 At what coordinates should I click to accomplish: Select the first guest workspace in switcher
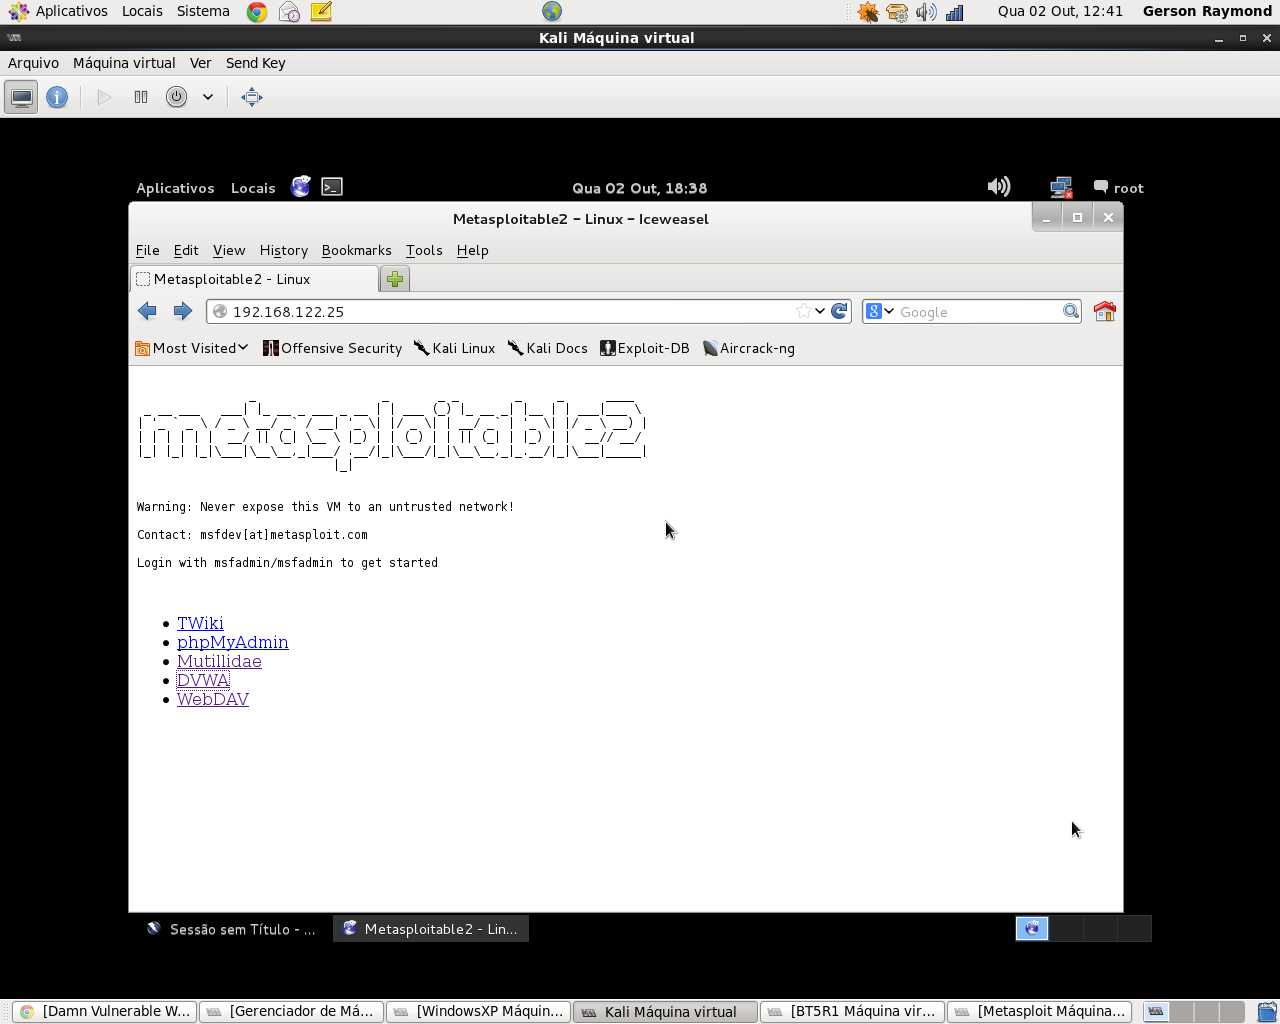pyautogui.click(x=1032, y=929)
